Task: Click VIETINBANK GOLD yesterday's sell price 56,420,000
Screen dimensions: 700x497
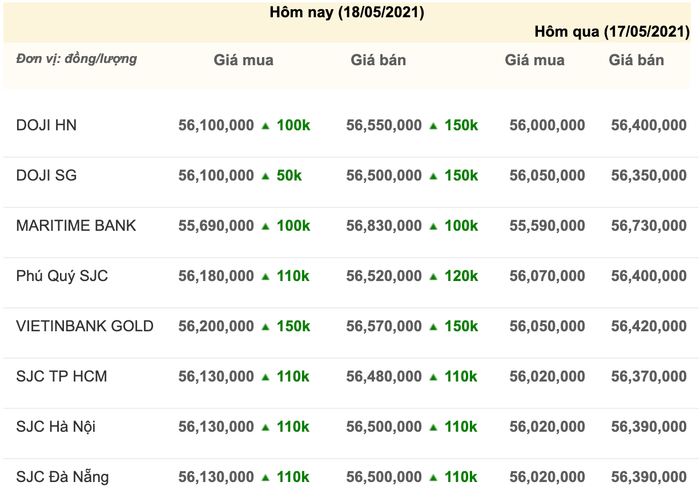Action: [649, 326]
